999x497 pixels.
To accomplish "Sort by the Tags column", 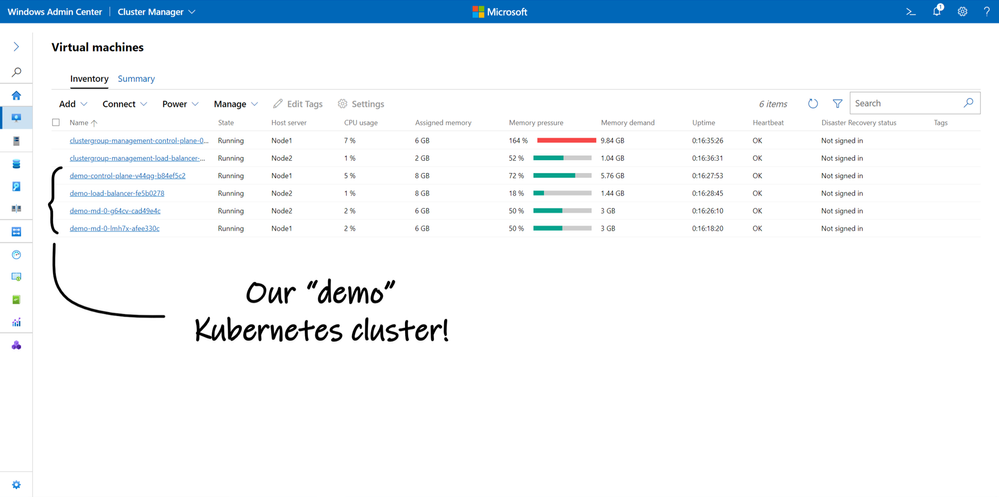I will 940,122.
